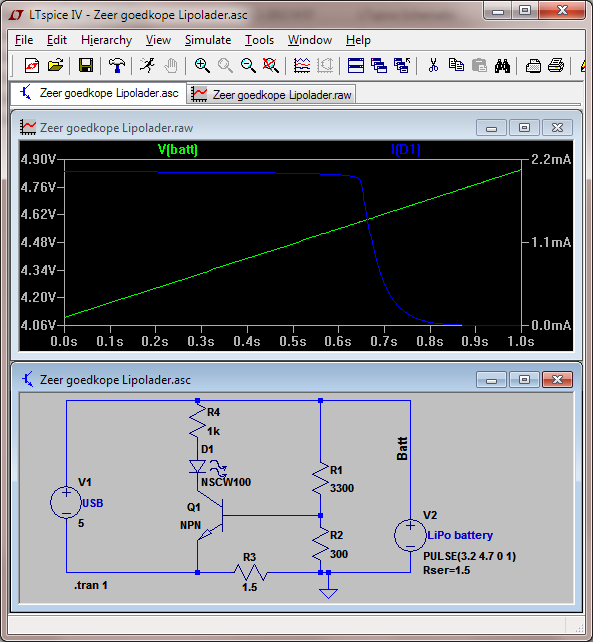Autorange the waveform plot axes
Viewport: 593px width, 642px height.
[302, 66]
